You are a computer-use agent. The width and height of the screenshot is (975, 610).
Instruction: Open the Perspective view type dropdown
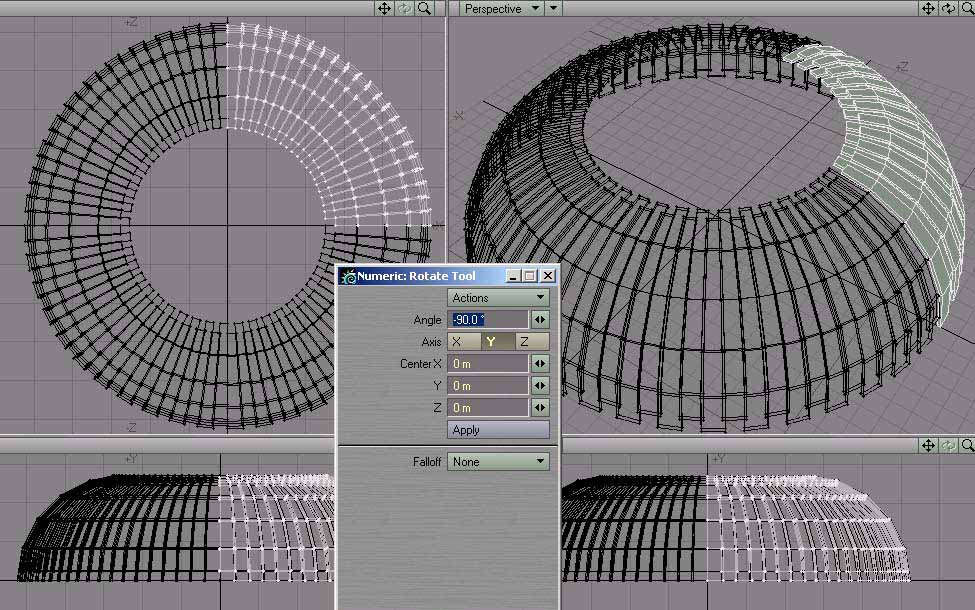(502, 9)
